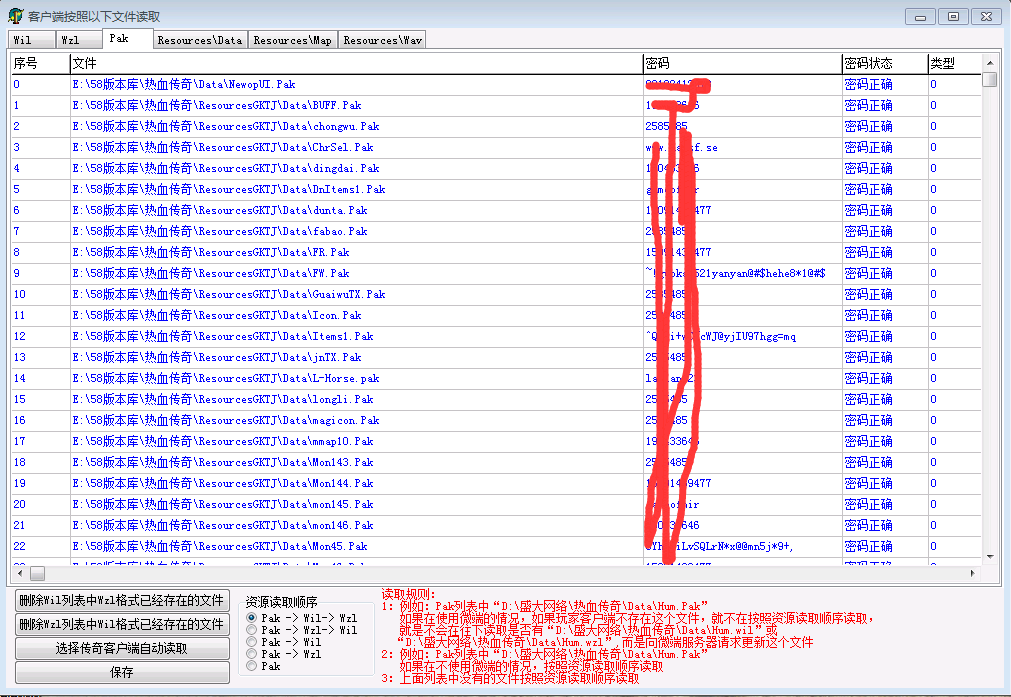Select the row for DnItems1.Pak
Screen dimensions: 1011x697
496,189
